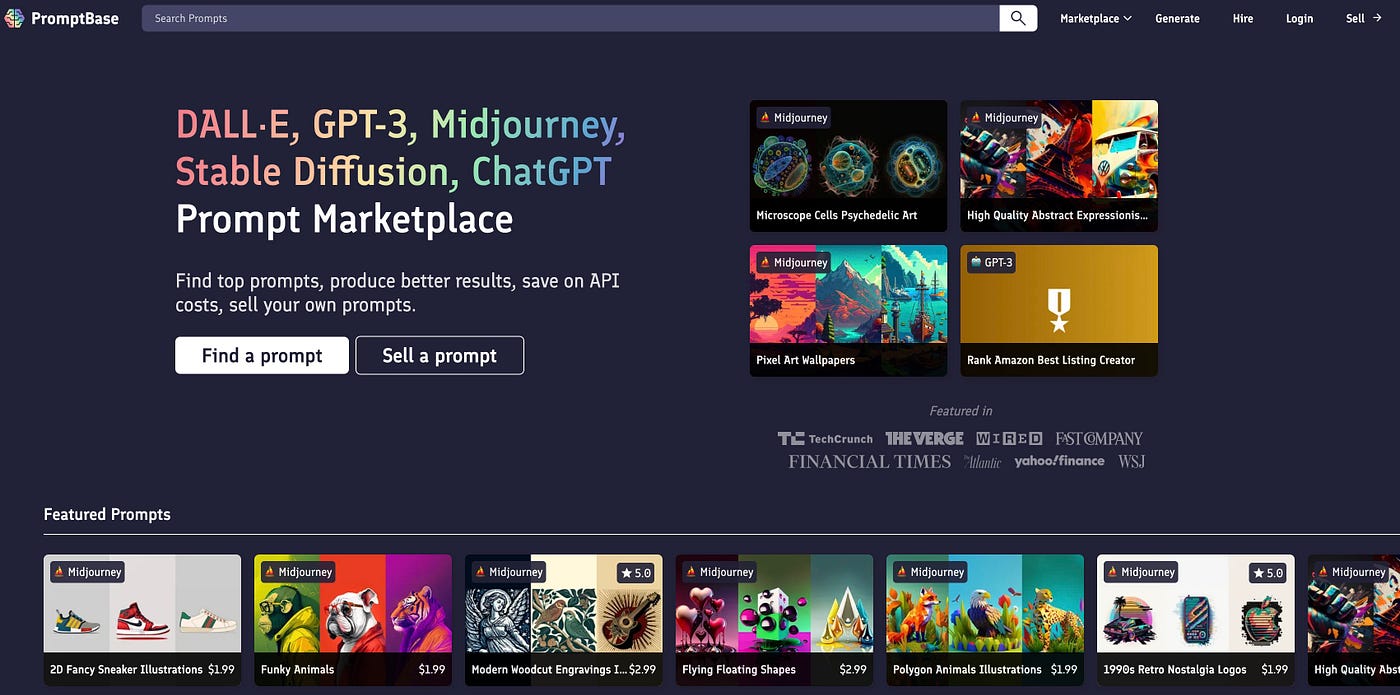Click the 5.0 star rating on Modern Woodcut card

pos(636,573)
